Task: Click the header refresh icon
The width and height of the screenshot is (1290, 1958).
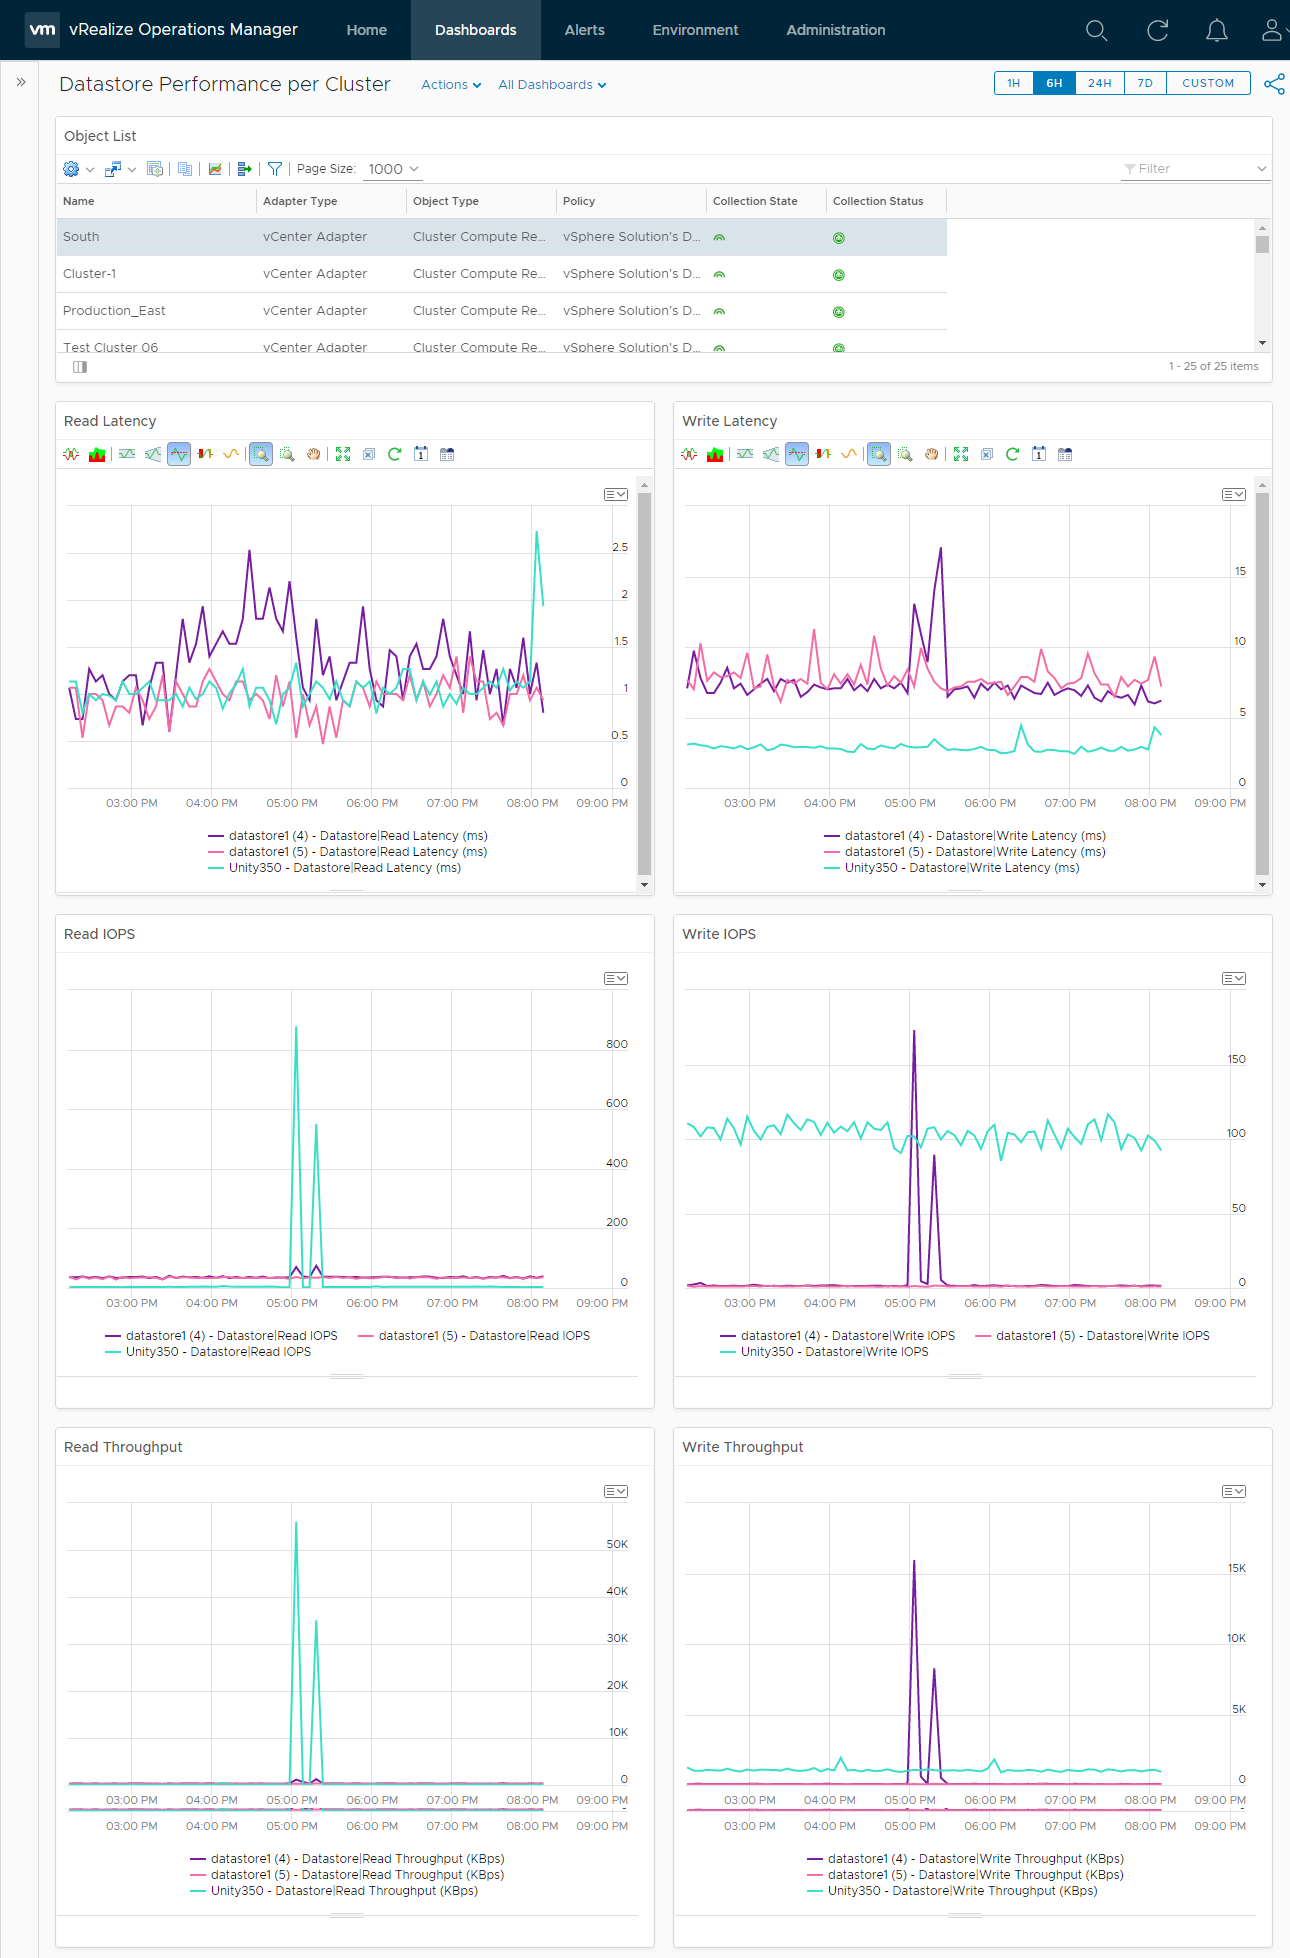Action: [x=1157, y=30]
